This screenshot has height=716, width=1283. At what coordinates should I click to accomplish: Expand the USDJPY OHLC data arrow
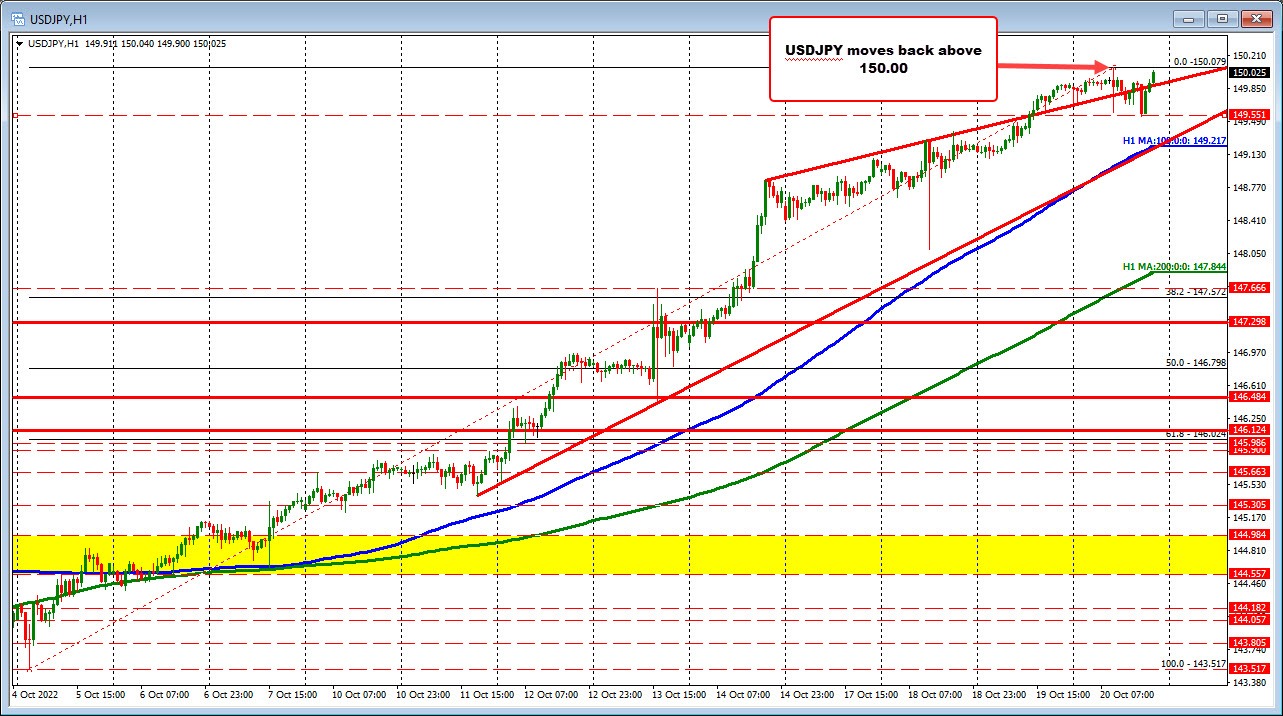coord(21,43)
